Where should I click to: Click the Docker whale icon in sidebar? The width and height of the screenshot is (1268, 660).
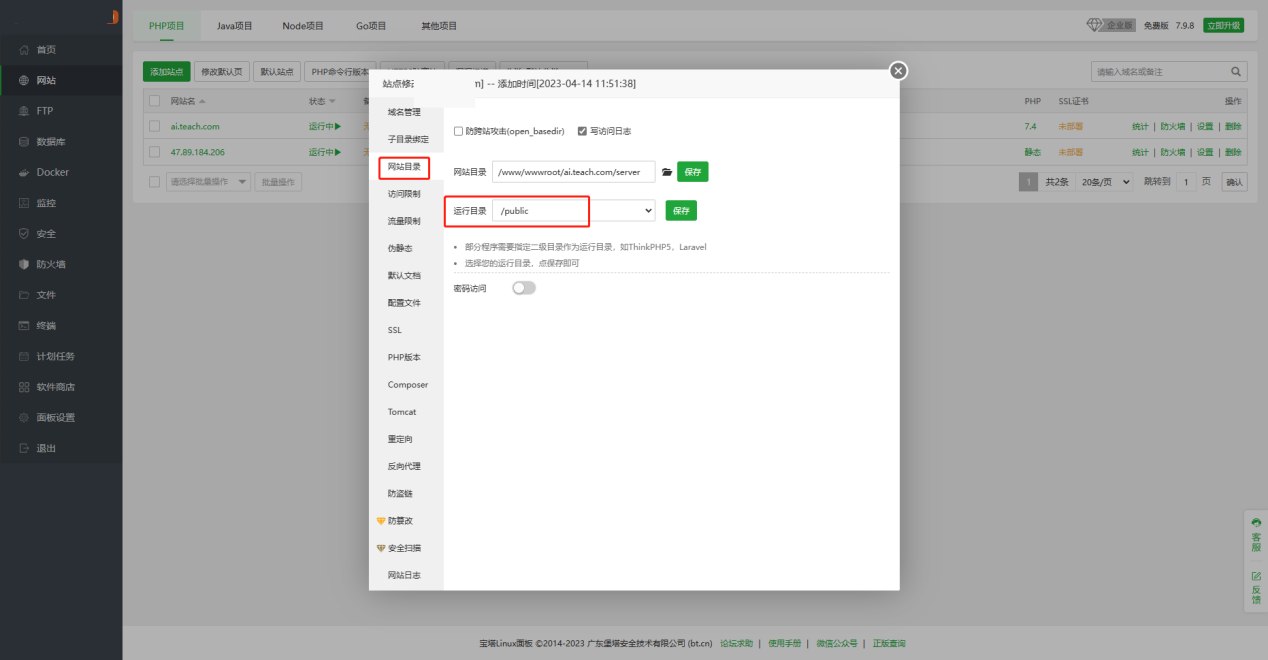25,172
